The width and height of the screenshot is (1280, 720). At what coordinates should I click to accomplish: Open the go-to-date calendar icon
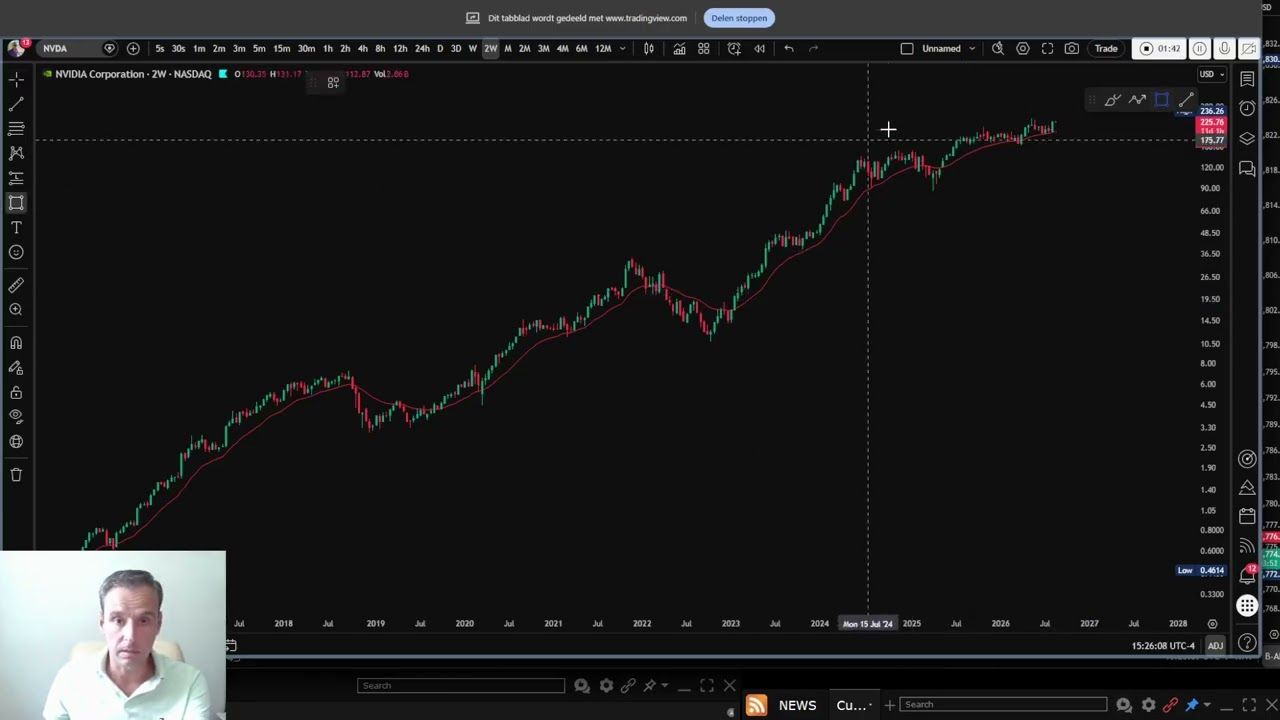[230, 646]
